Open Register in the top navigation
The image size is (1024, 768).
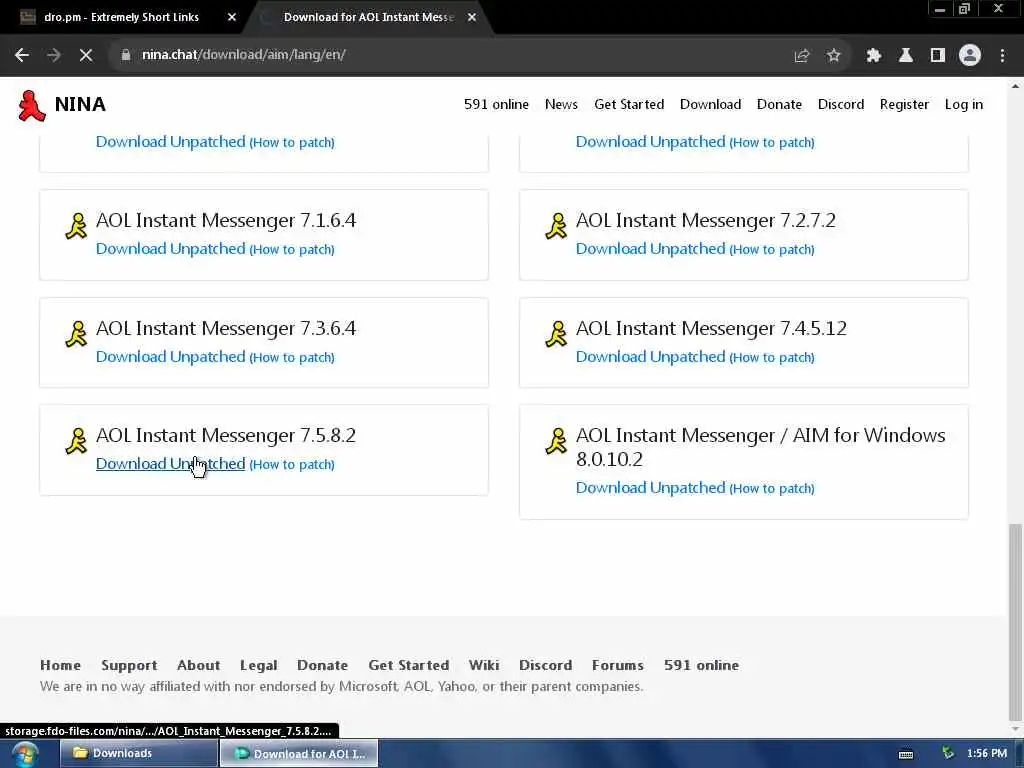coord(904,104)
